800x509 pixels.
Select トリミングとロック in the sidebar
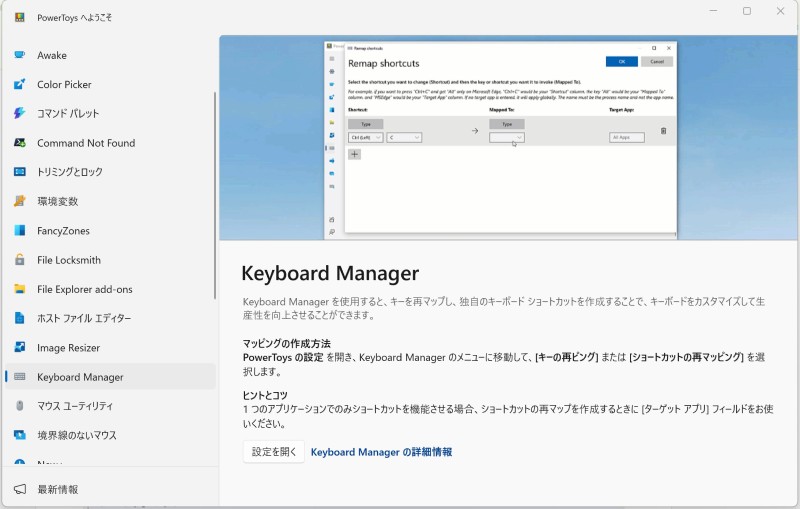110,172
